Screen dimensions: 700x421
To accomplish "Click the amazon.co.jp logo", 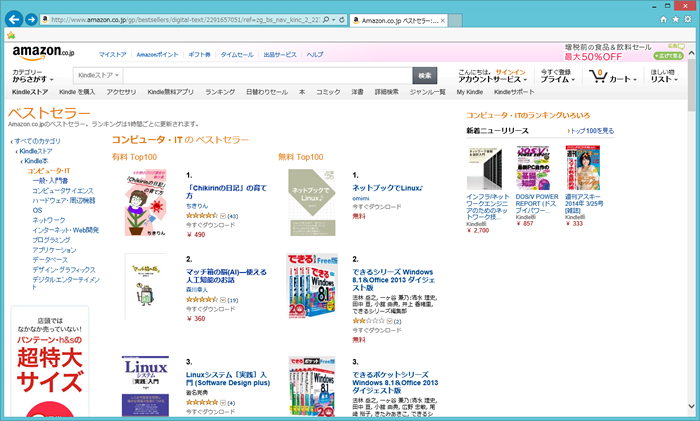I will click(x=43, y=53).
